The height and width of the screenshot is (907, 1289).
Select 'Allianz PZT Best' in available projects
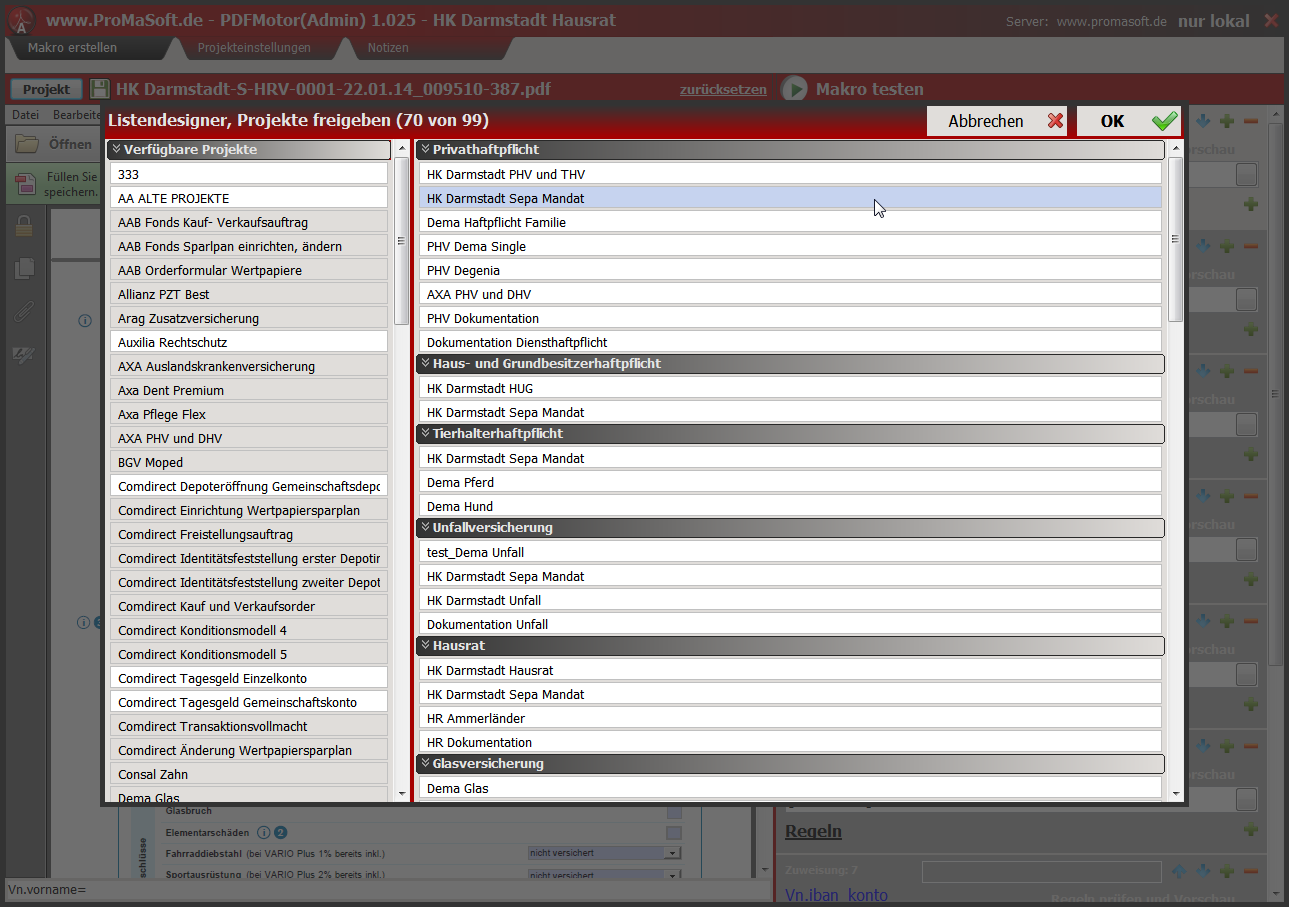pos(249,294)
